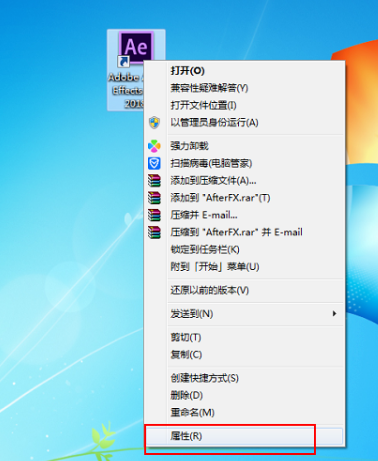The image size is (378, 461).
Task: Click the WinRAR icon beside 压缩并 E-mail
Action: (154, 215)
